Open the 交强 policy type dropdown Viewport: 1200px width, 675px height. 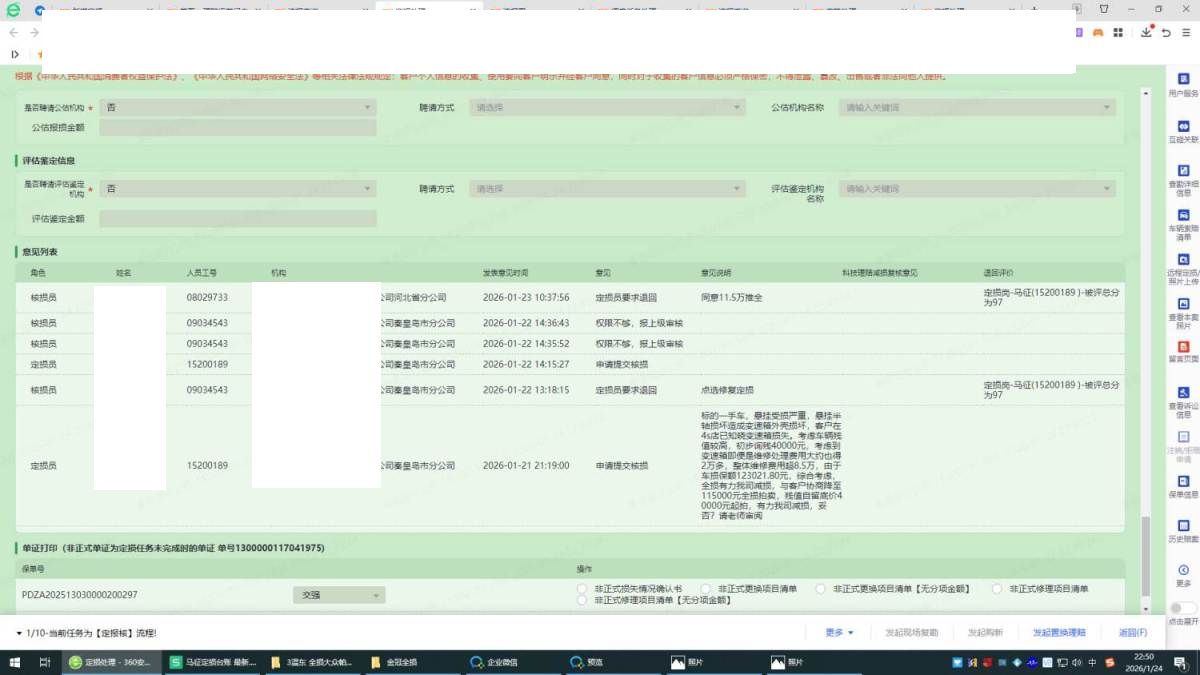point(338,595)
